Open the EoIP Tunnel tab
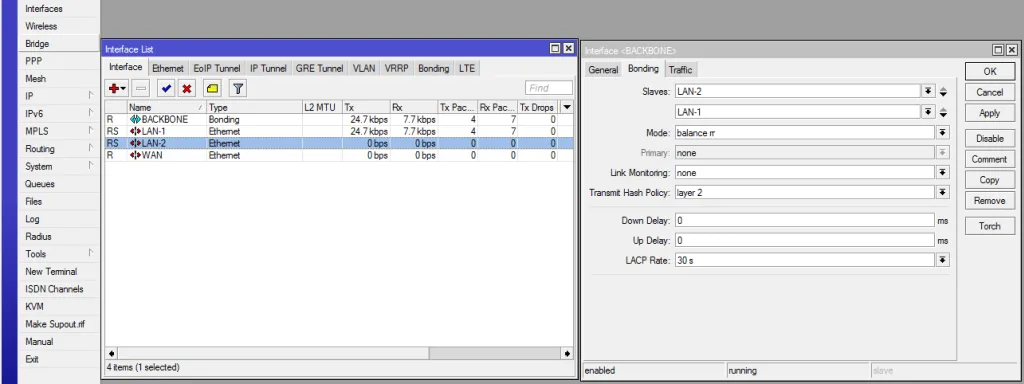1024x384 pixels. [x=217, y=68]
